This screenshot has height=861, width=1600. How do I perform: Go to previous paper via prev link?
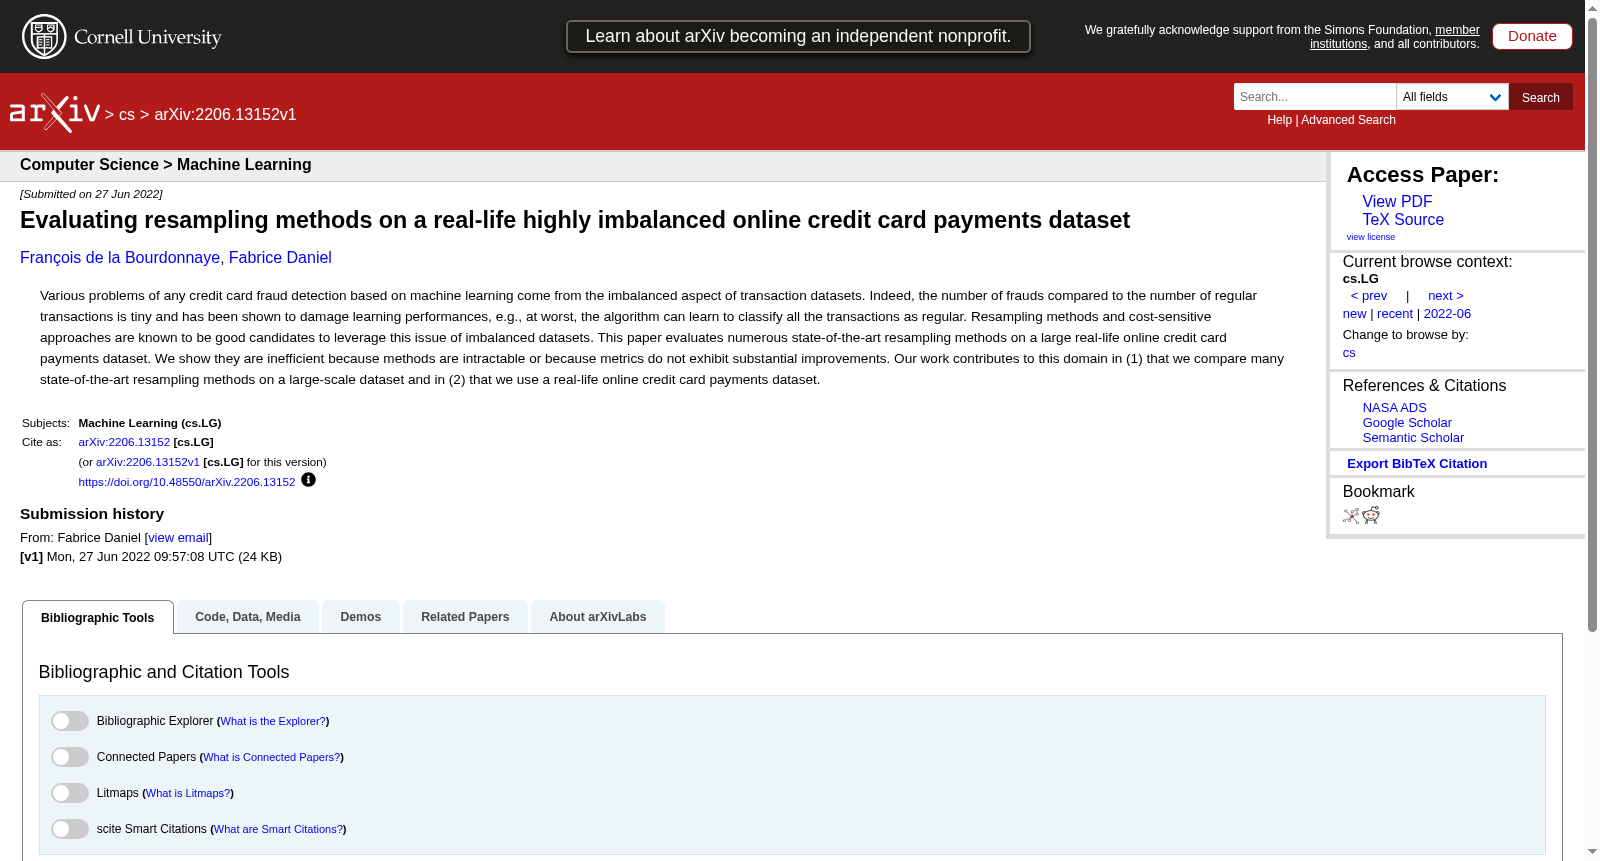(x=1369, y=295)
